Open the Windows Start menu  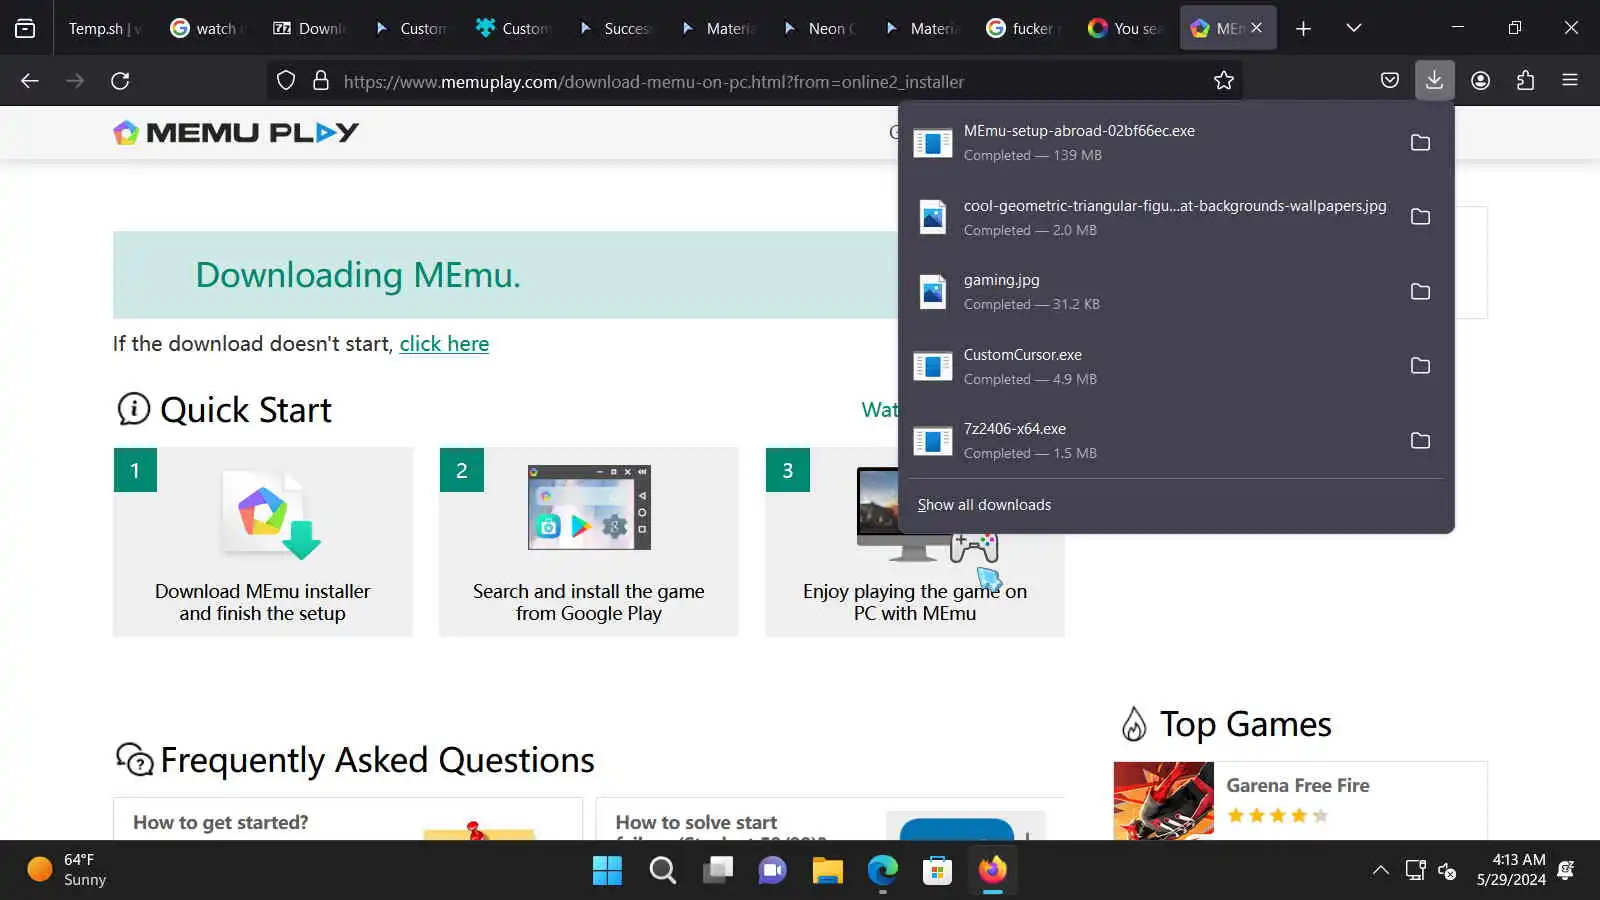pyautogui.click(x=607, y=870)
